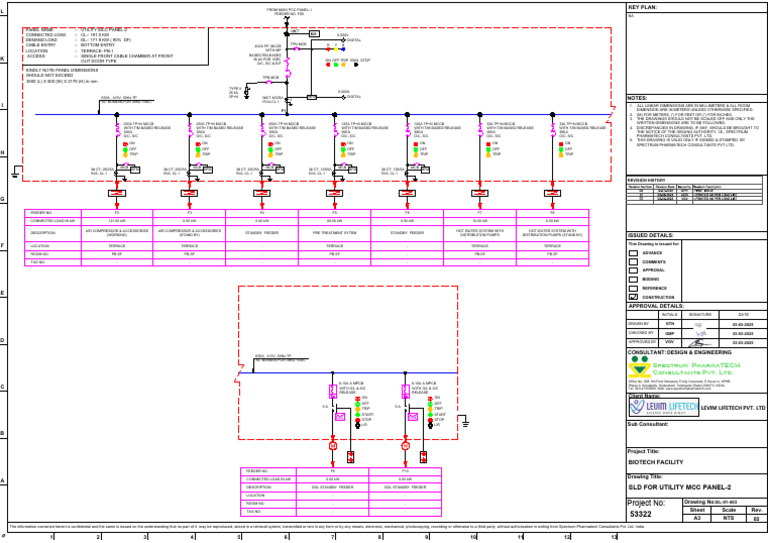Select the F5 description 'PRE TREATMENT SYSTEM'
This screenshot has width=768, height=543.
click(335, 233)
